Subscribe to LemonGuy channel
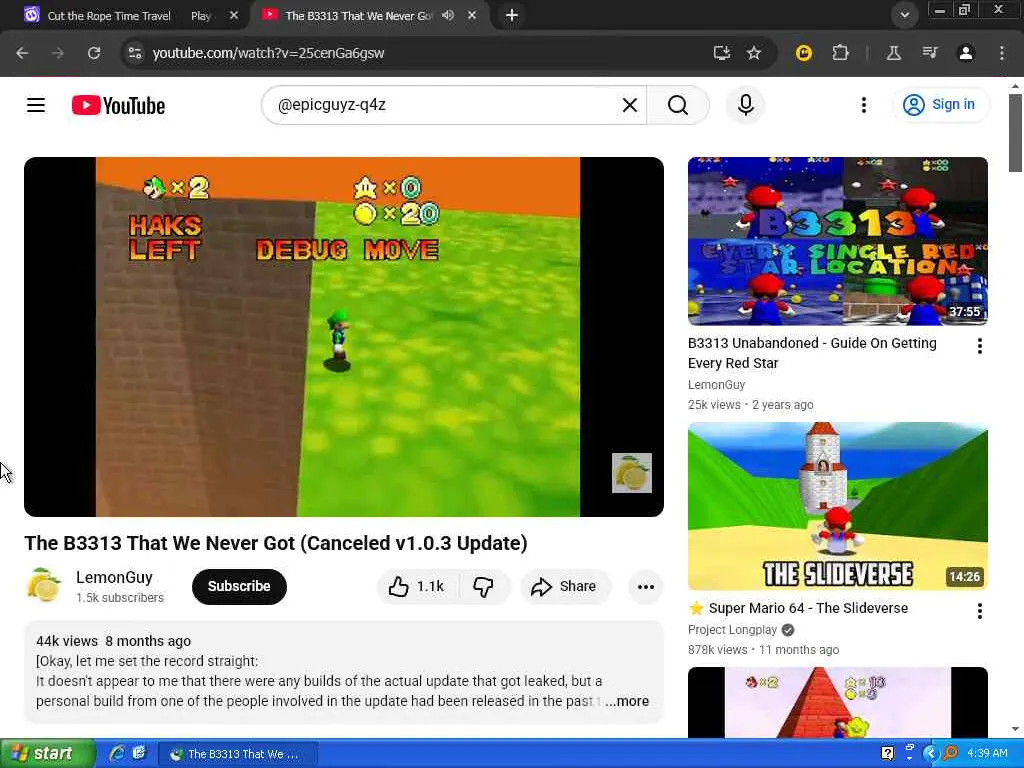Image resolution: width=1024 pixels, height=768 pixels. click(x=239, y=586)
